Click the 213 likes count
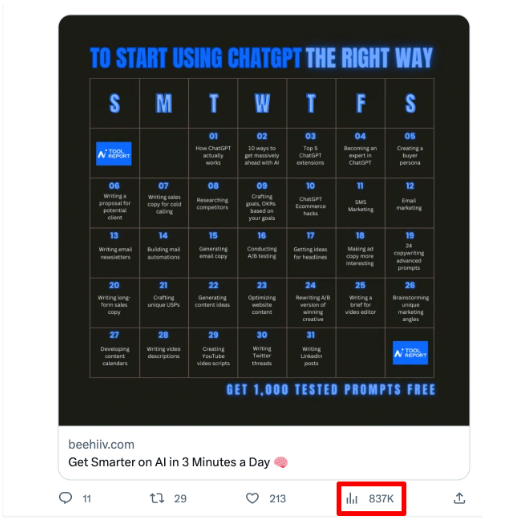The height and width of the screenshot is (528, 510). point(277,498)
